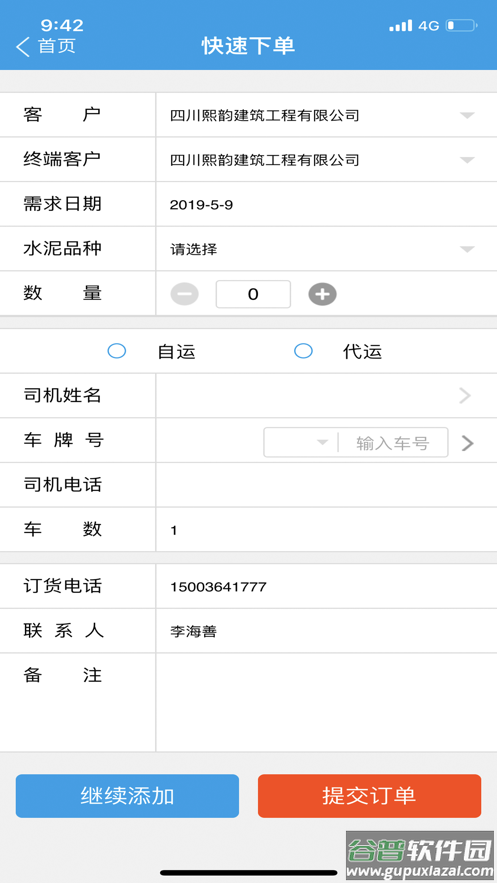497x883 pixels.
Task: Click into the 备注 remarks field
Action: (x=326, y=702)
